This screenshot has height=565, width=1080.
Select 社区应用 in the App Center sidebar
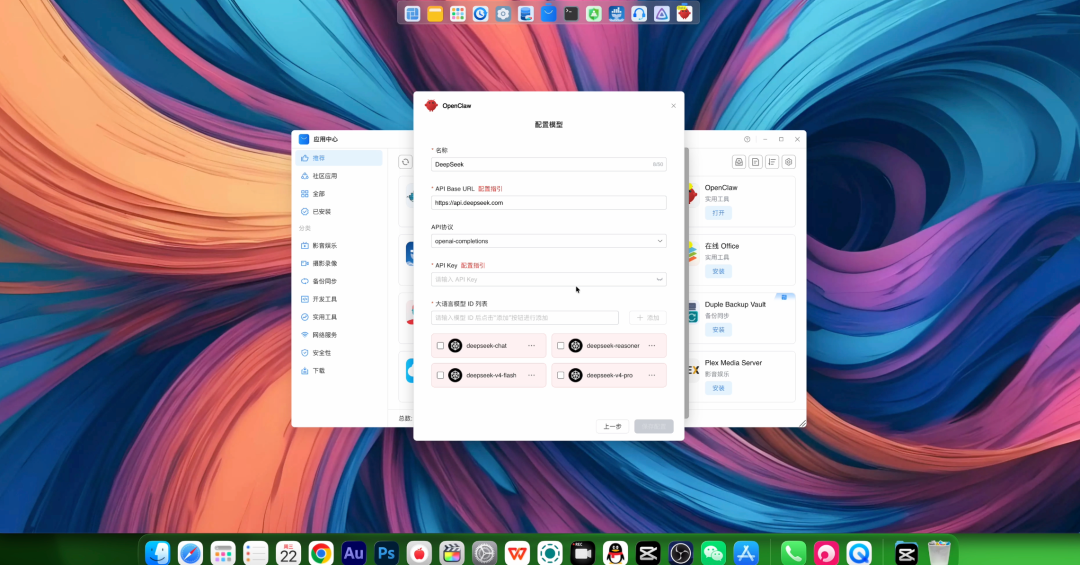pos(339,176)
